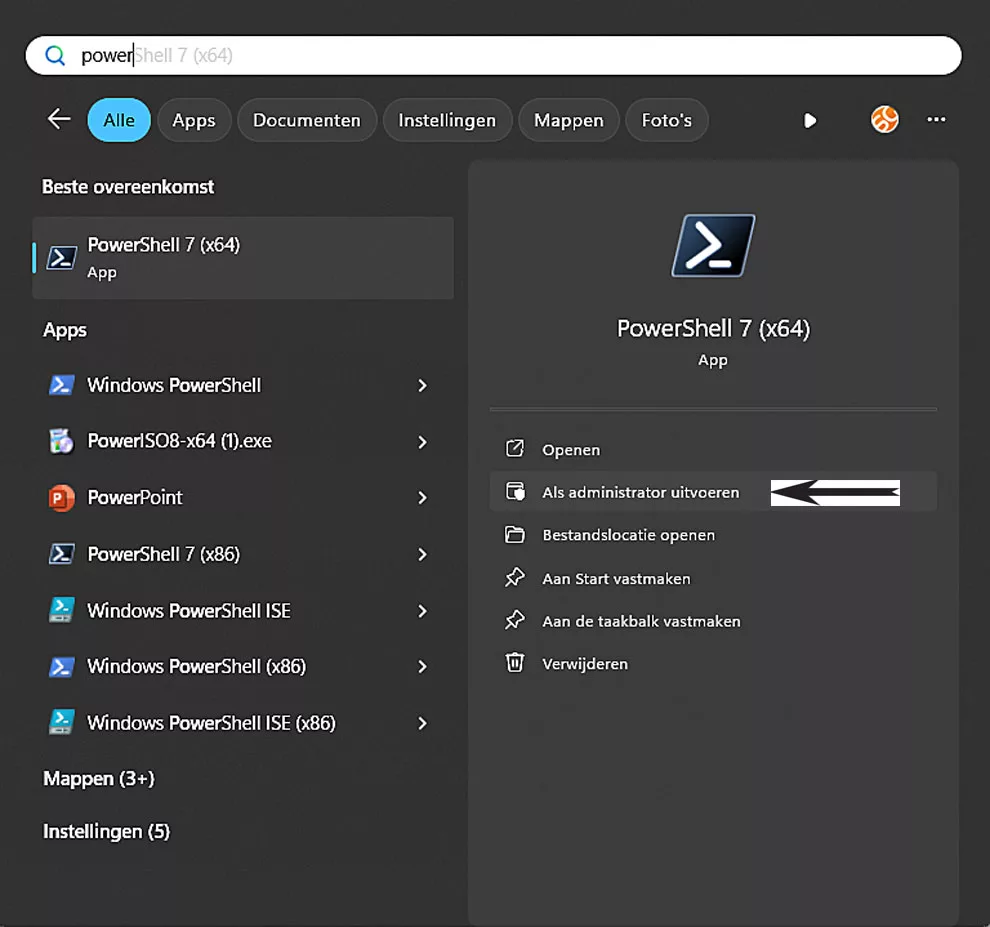
Task: Click the Windows PowerShell (x86) icon
Action: pyautogui.click(x=61, y=666)
